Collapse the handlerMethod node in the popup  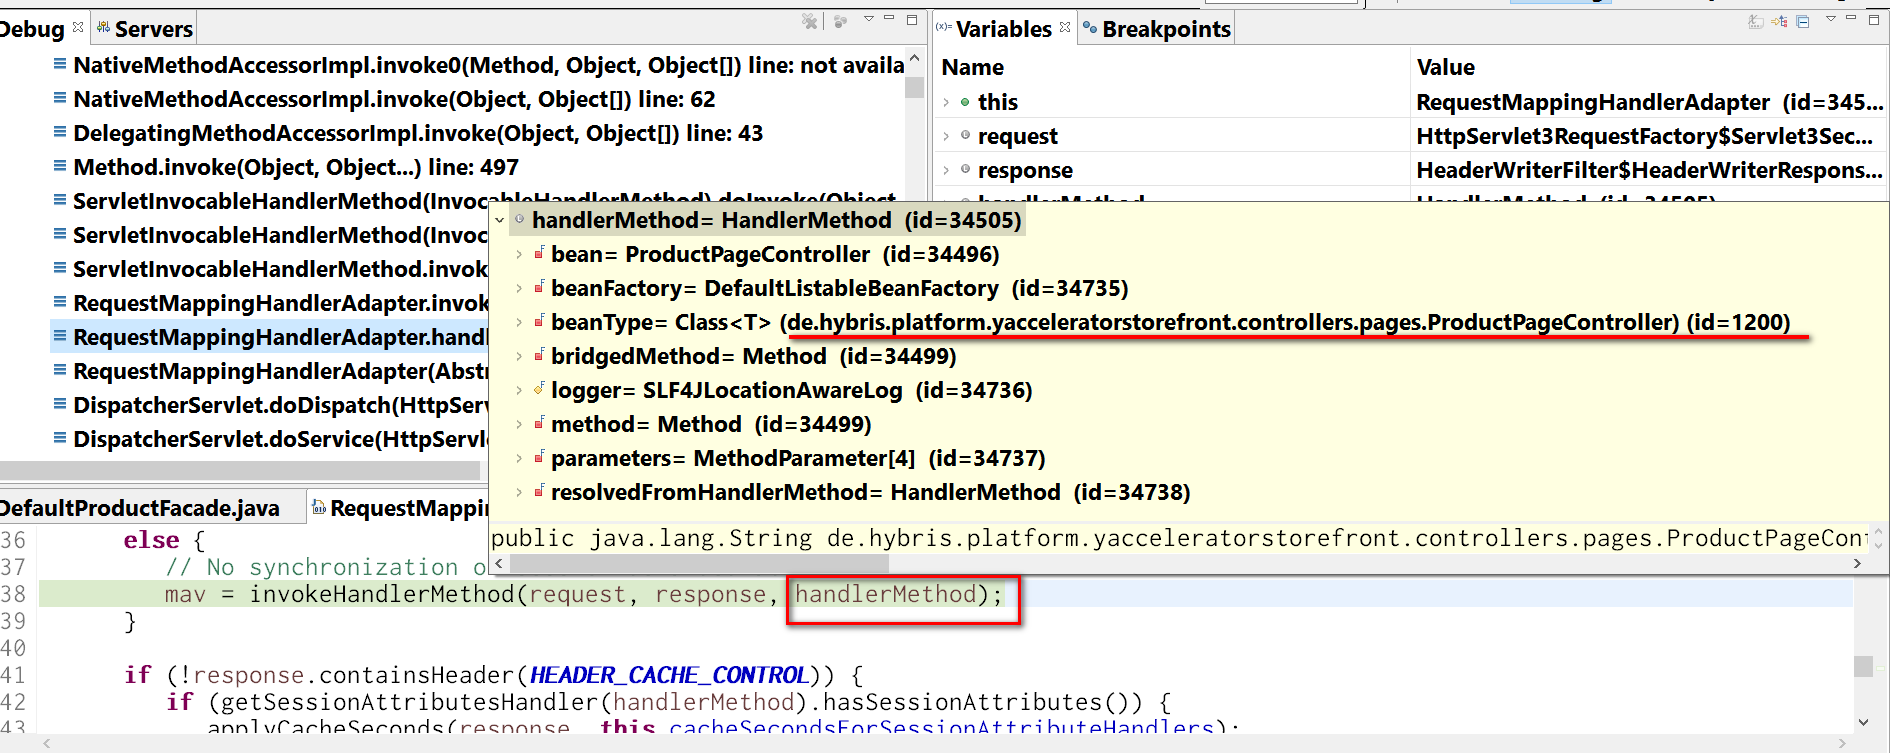tap(499, 220)
